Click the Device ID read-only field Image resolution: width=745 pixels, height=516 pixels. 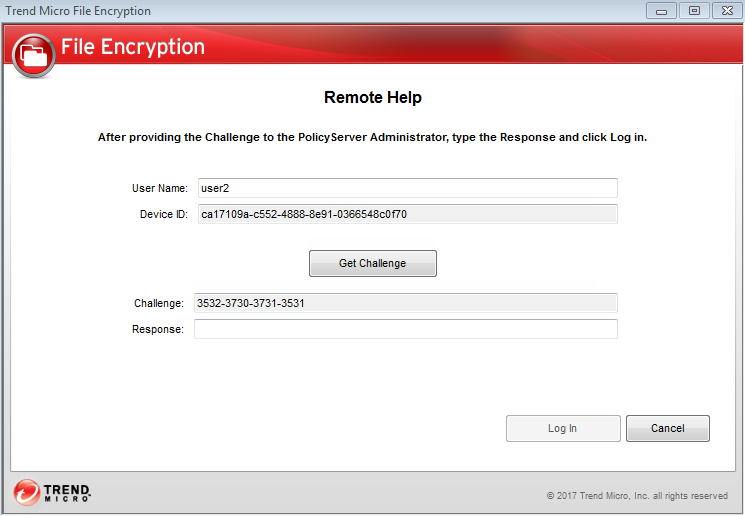(x=405, y=214)
